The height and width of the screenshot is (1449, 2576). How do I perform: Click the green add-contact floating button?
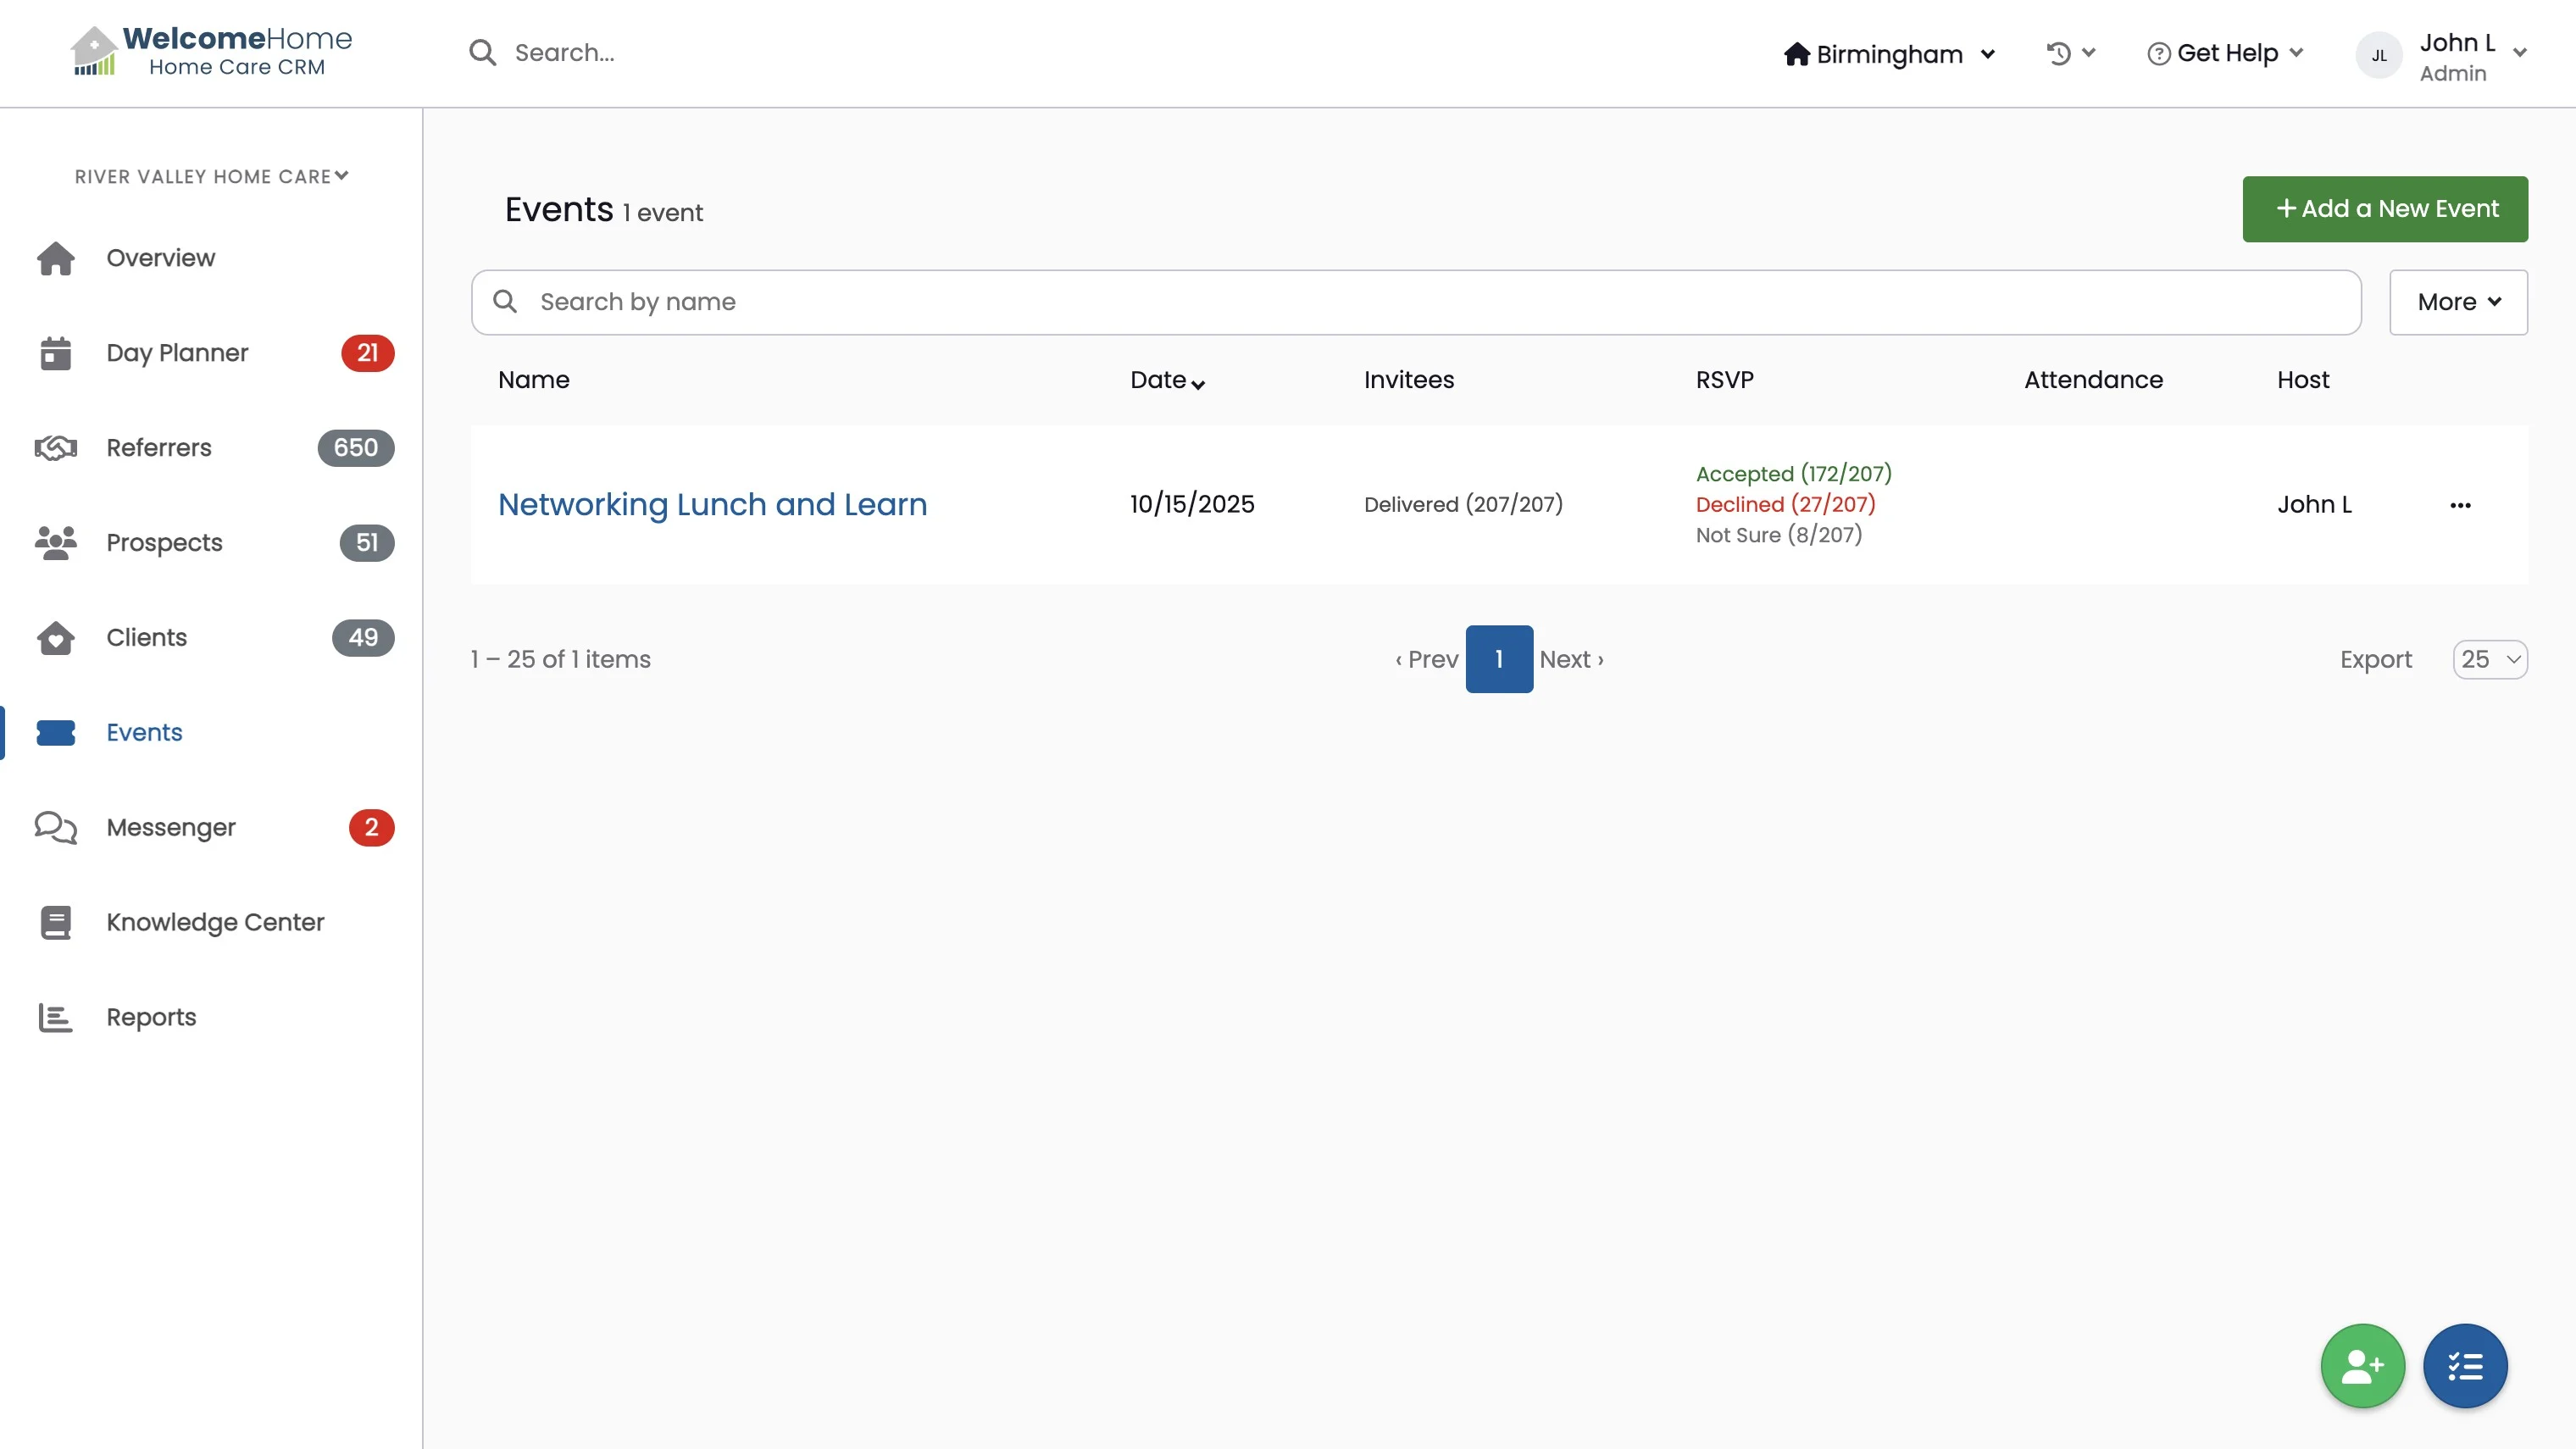click(2362, 1366)
